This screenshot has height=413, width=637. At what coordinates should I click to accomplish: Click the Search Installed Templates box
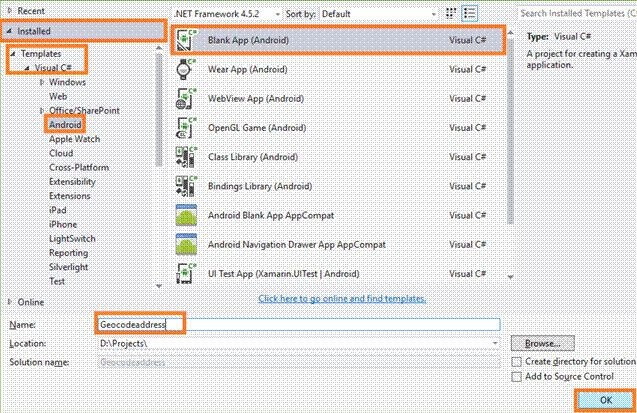(577, 13)
